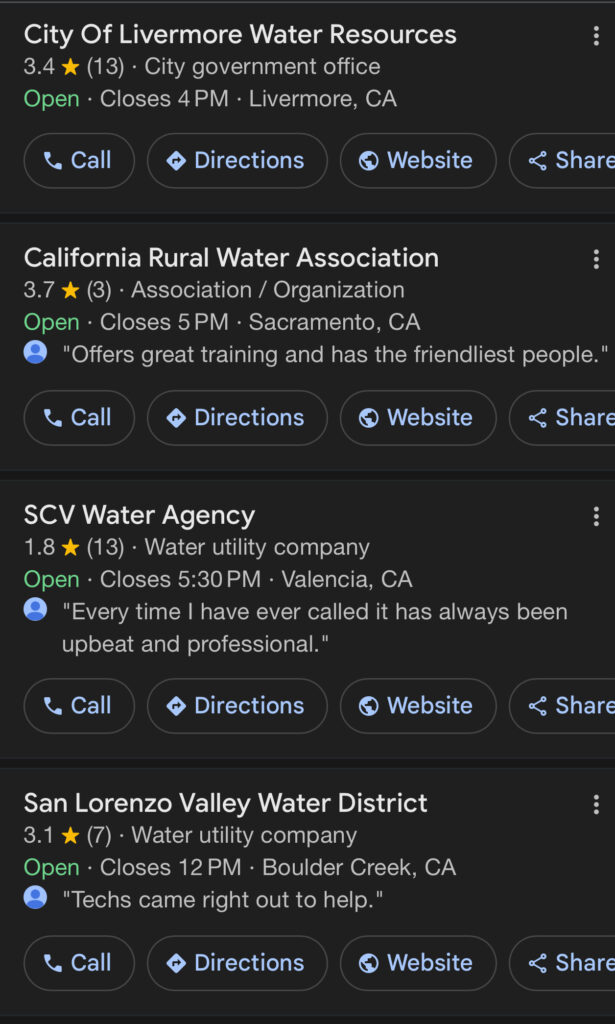Open three-dot menu for SCV Water Agency
The width and height of the screenshot is (615, 1024).
[596, 517]
